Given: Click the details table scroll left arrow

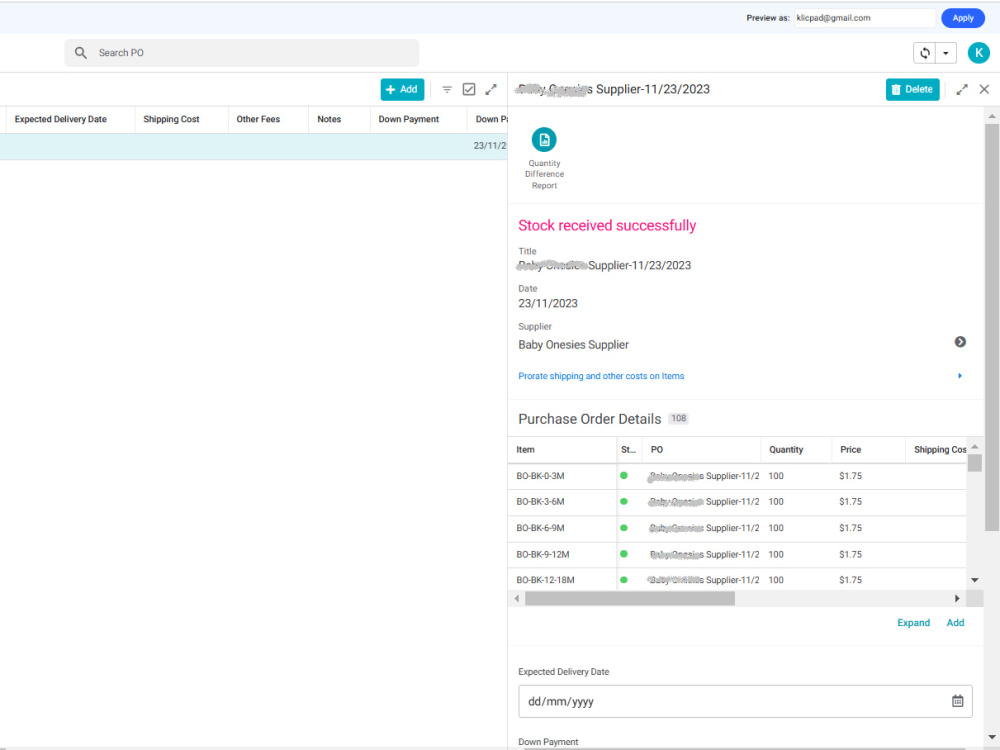Looking at the screenshot, I should pyautogui.click(x=517, y=598).
